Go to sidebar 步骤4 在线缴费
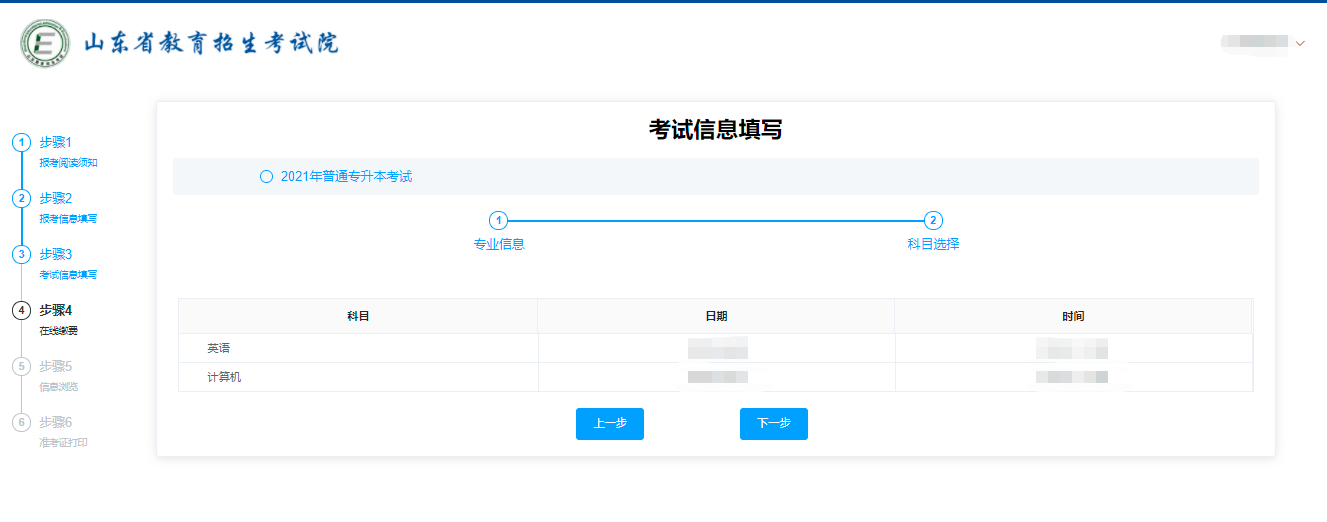 (x=46, y=319)
